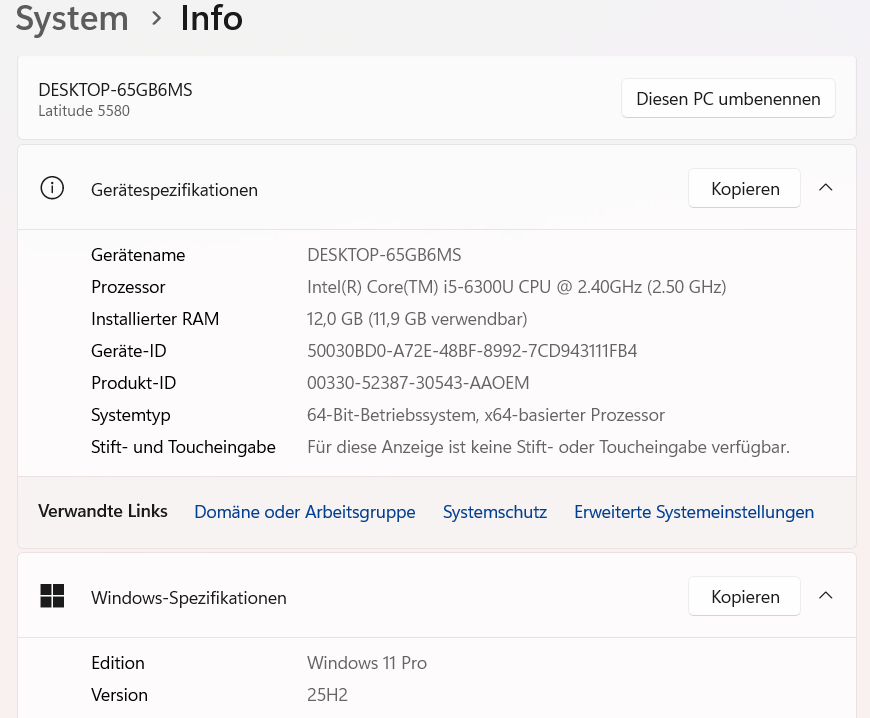Click the Version label
Screen dimensions: 870x718
point(119,695)
